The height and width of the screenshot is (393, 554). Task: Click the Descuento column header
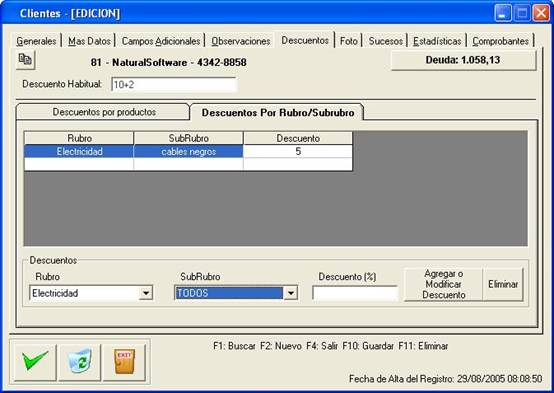pyautogui.click(x=298, y=138)
